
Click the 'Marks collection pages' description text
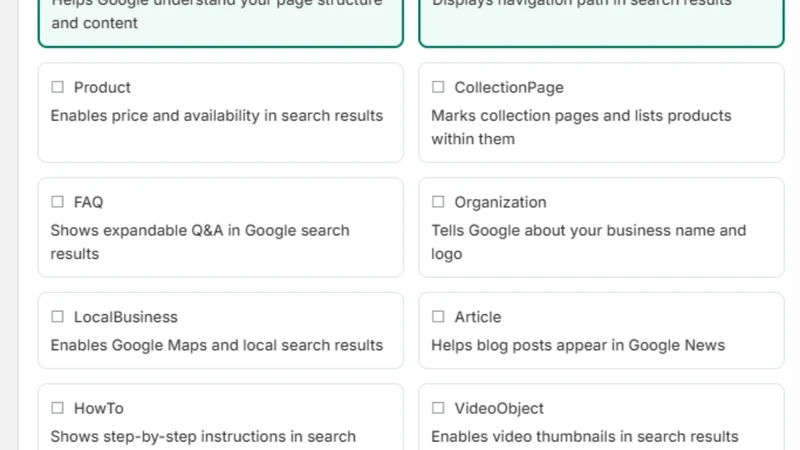(x=581, y=127)
